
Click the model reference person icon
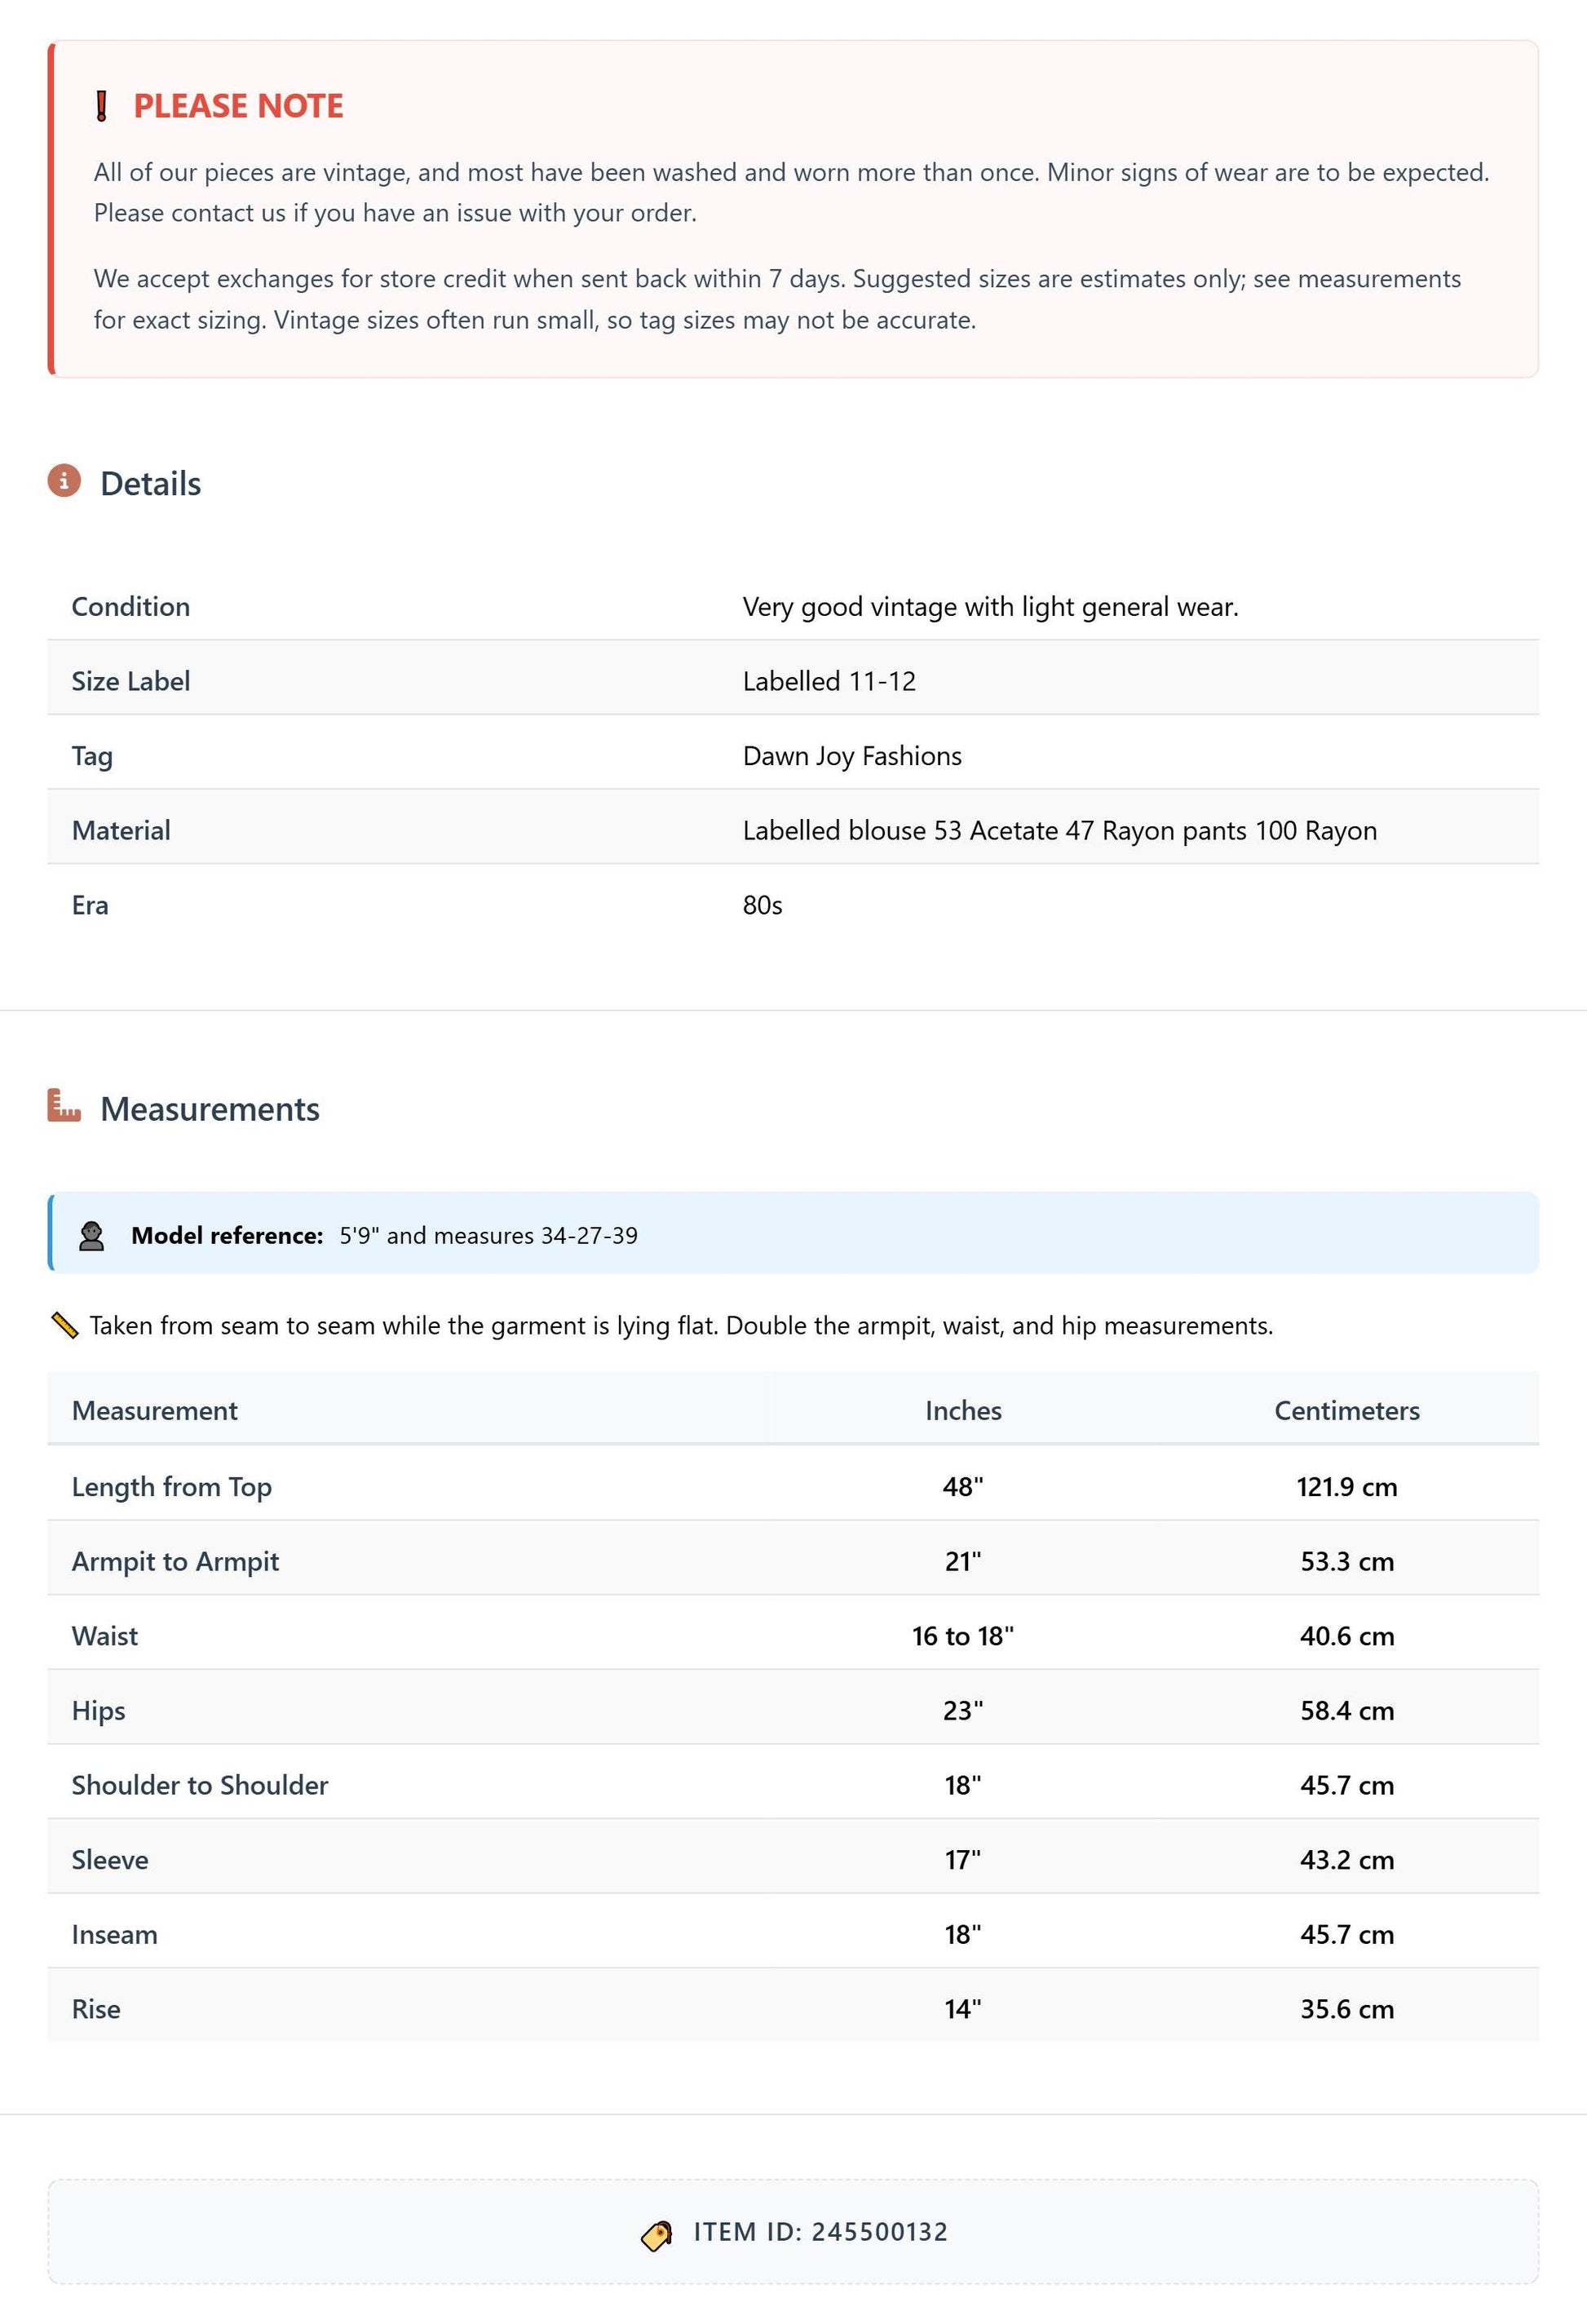(91, 1236)
